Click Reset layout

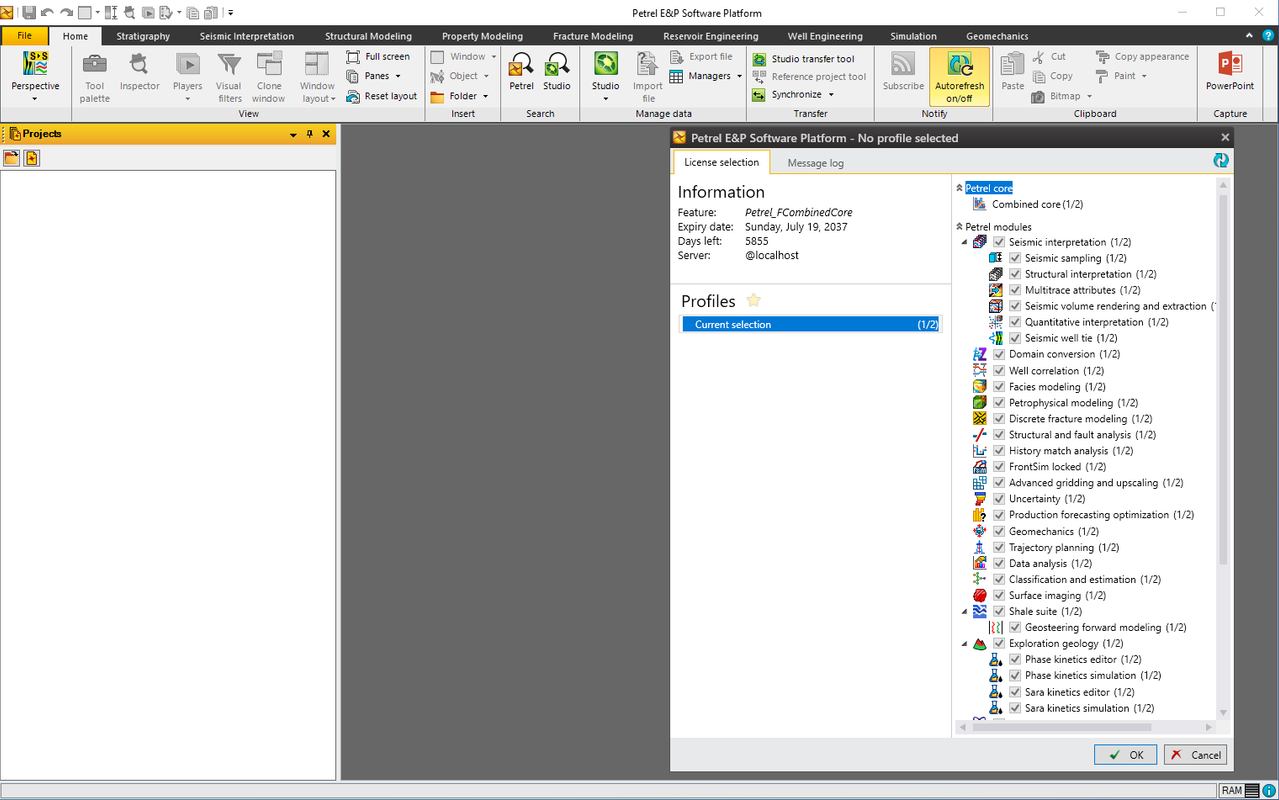tap(381, 96)
